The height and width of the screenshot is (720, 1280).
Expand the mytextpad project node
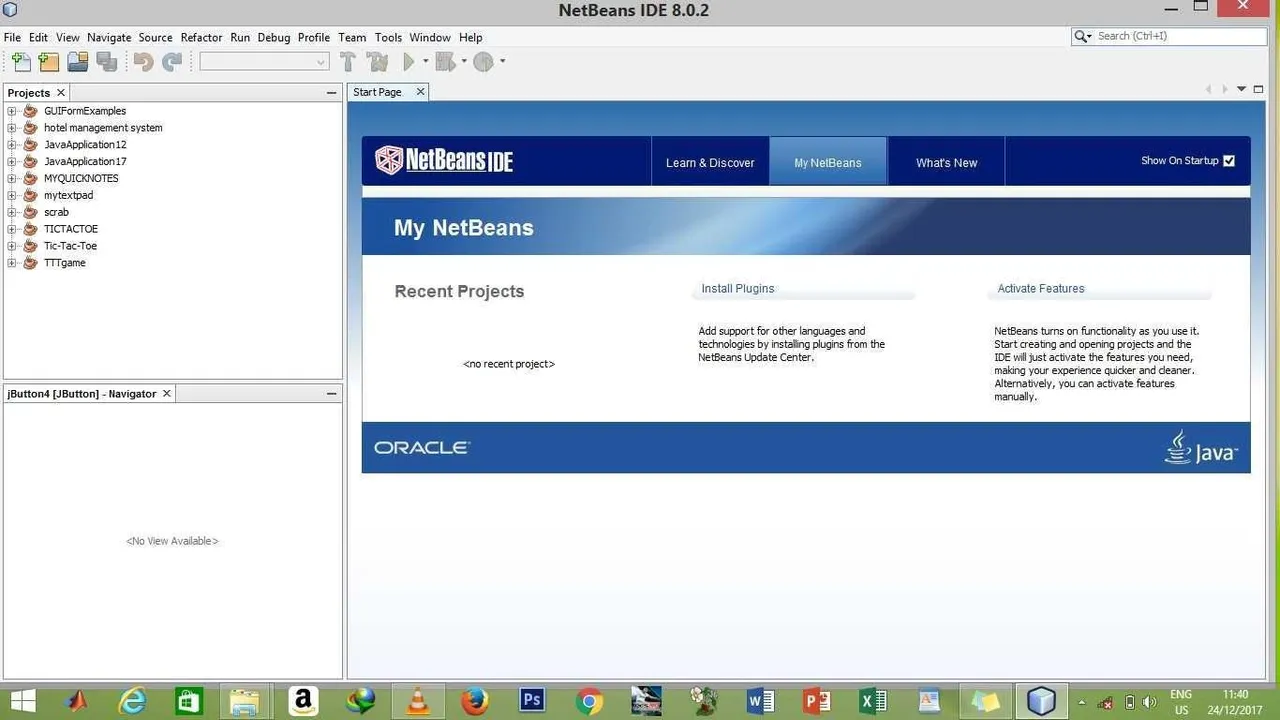coord(12,196)
